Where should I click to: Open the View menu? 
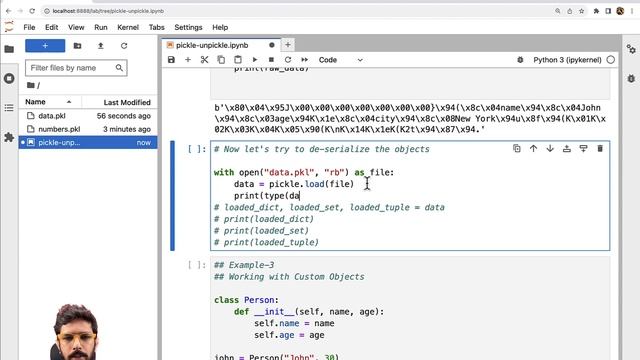pos(76,27)
